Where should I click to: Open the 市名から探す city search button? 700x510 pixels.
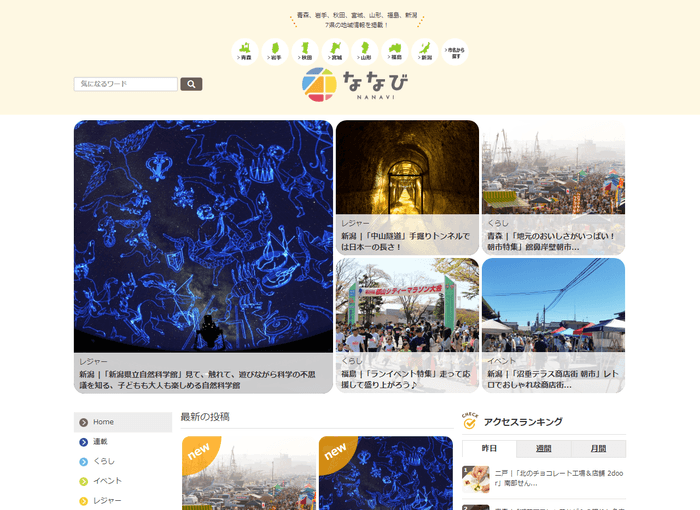[455, 52]
